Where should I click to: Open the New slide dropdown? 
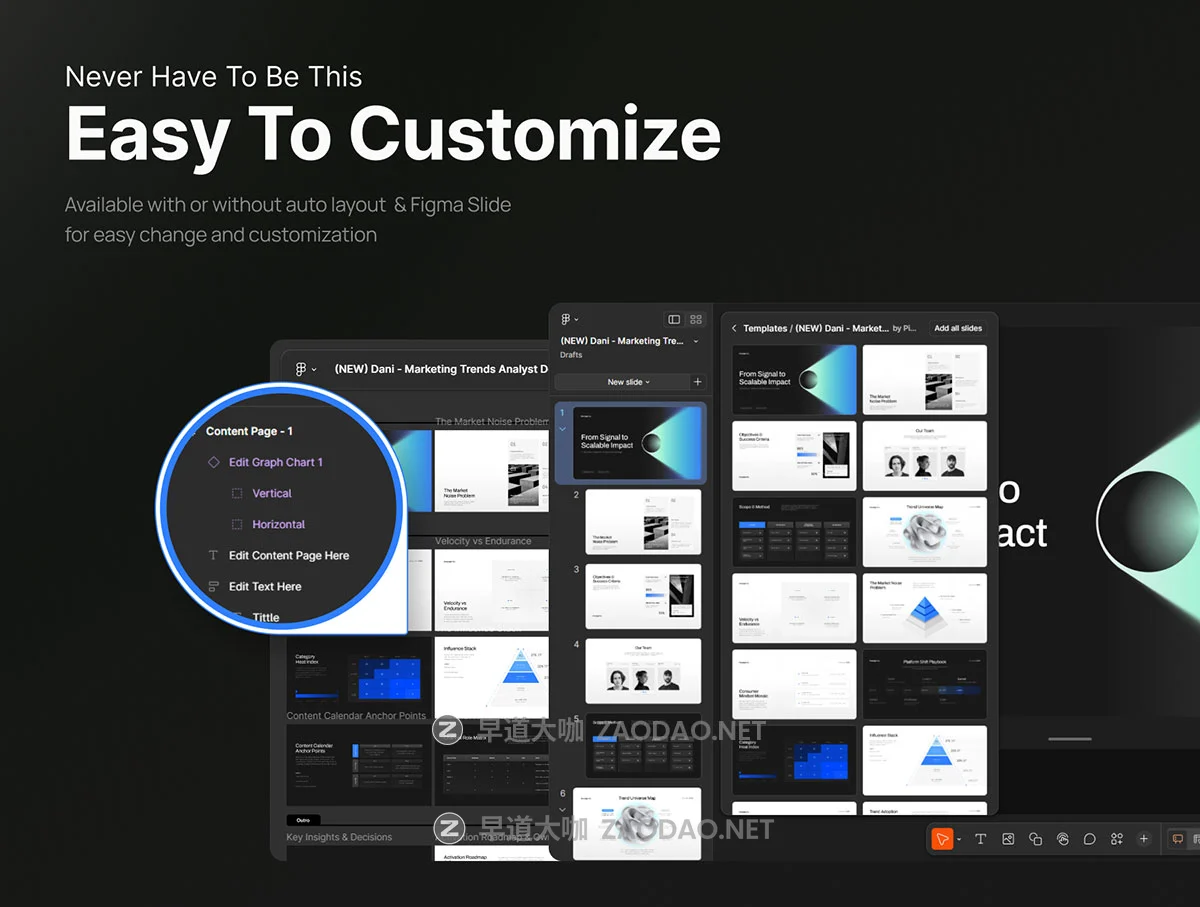click(x=628, y=382)
